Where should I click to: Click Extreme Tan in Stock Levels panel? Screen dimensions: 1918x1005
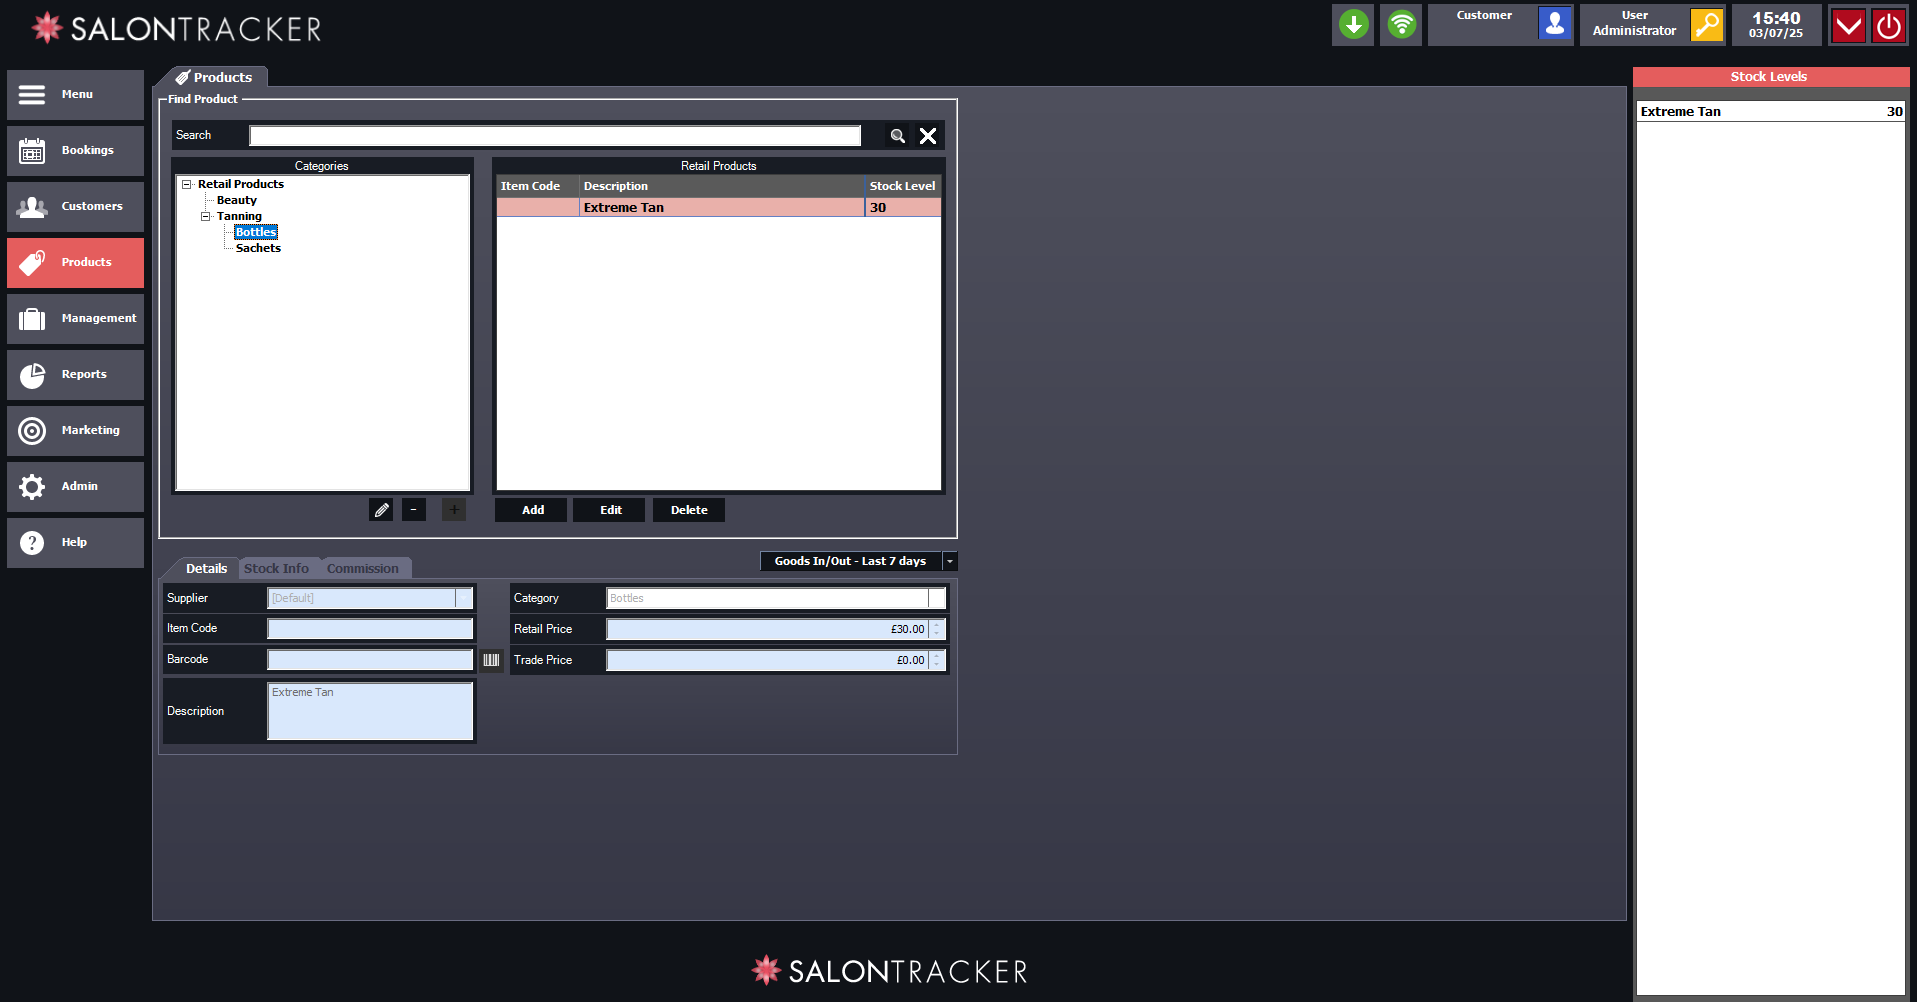pos(1770,112)
